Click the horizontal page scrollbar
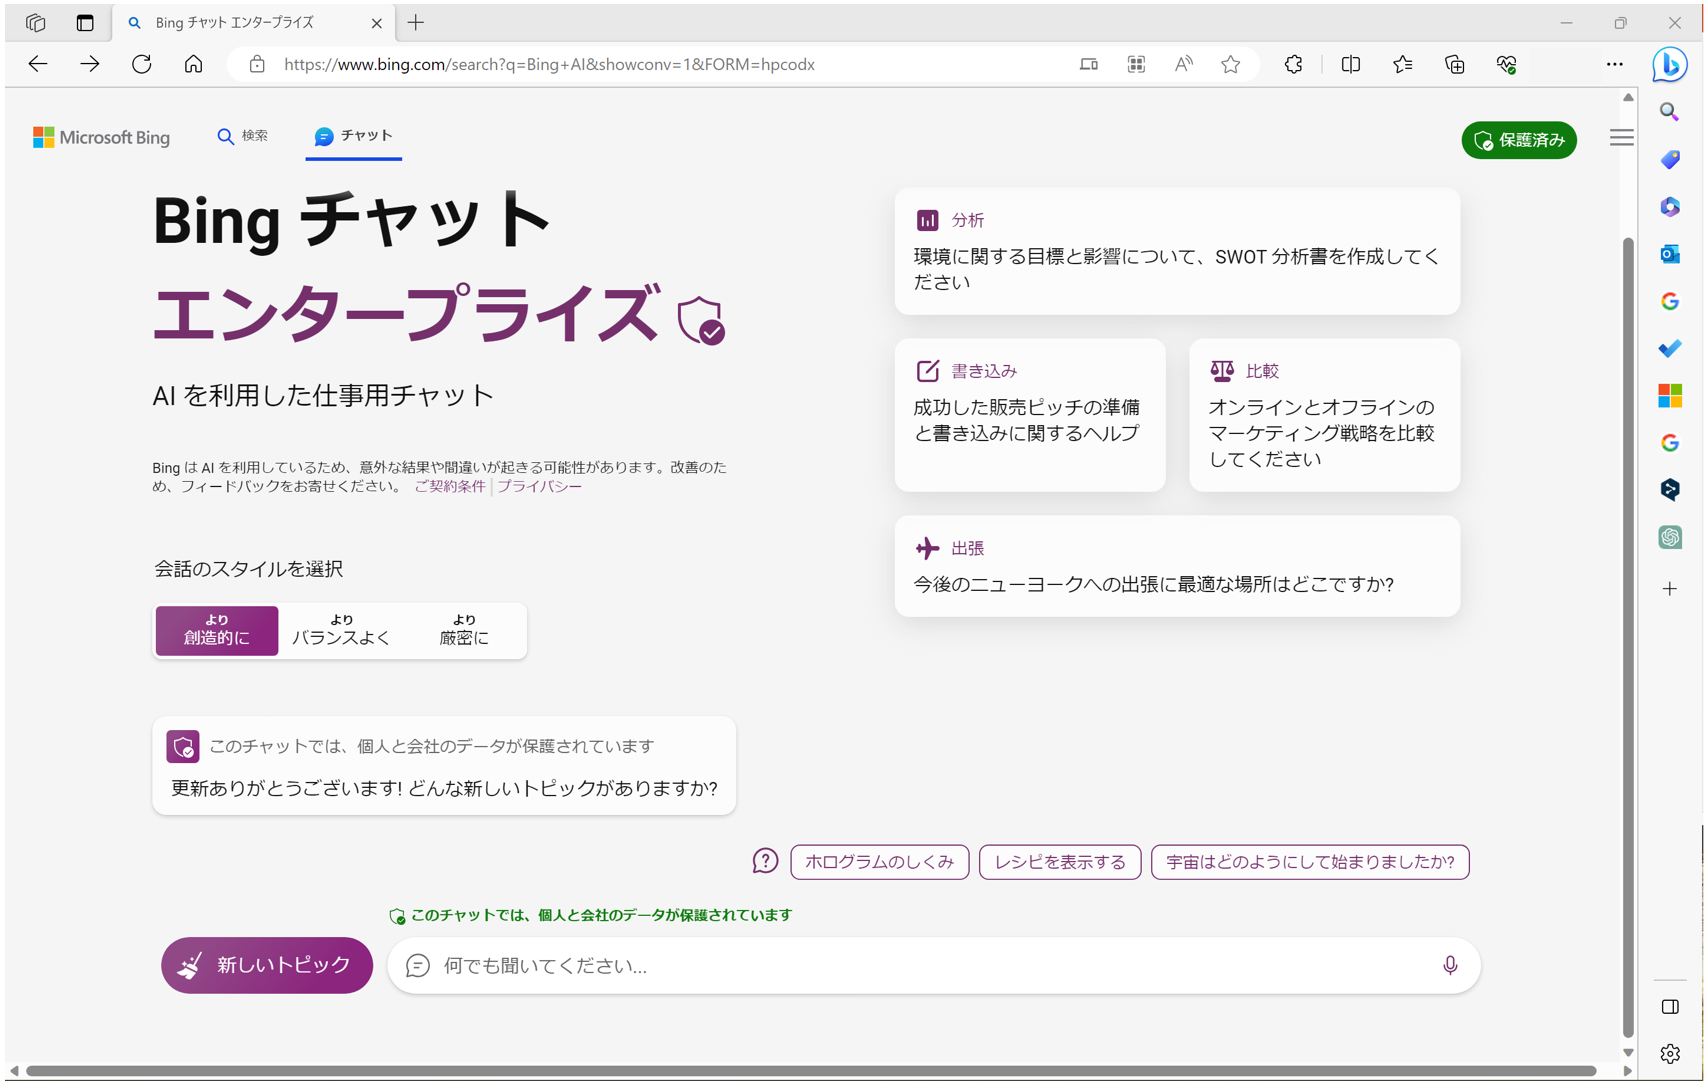 [812, 1071]
